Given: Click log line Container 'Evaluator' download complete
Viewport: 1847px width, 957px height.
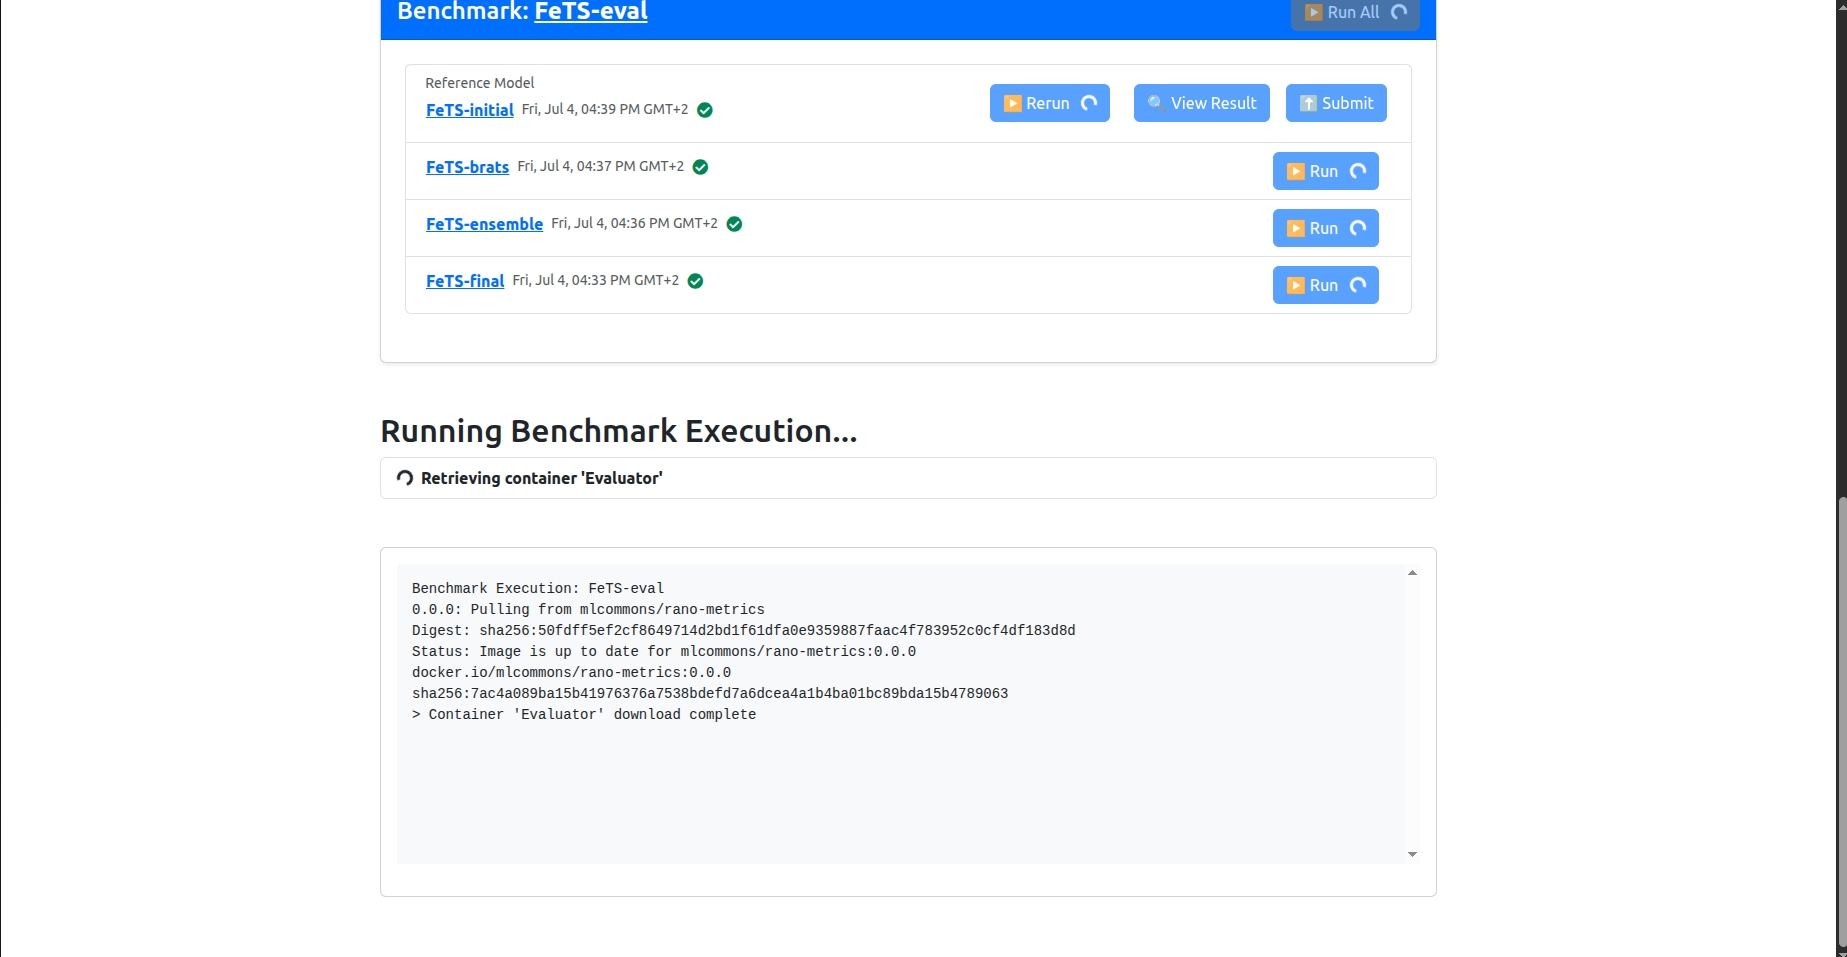Looking at the screenshot, I should 584,714.
